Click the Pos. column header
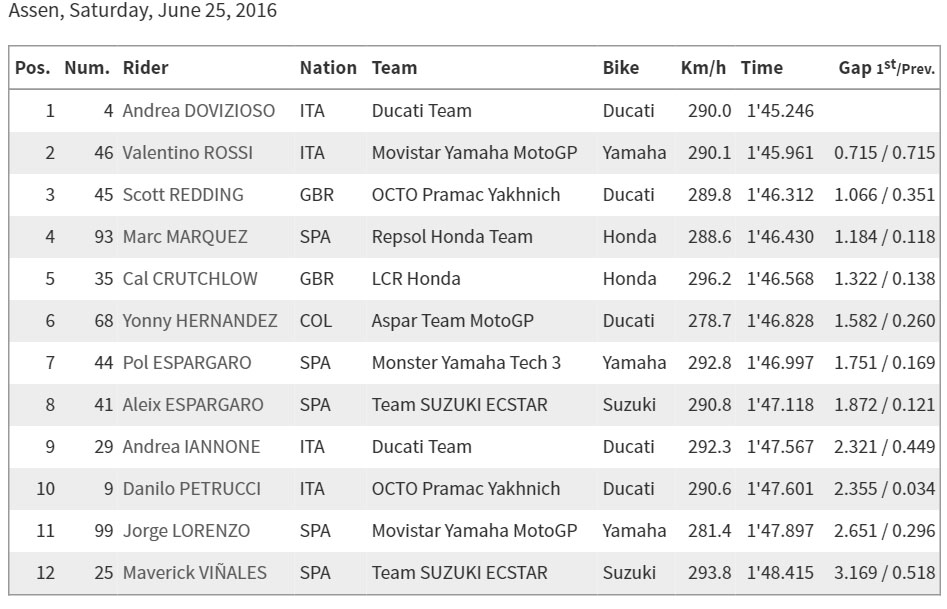This screenshot has height=609, width=947. pyautogui.click(x=33, y=68)
